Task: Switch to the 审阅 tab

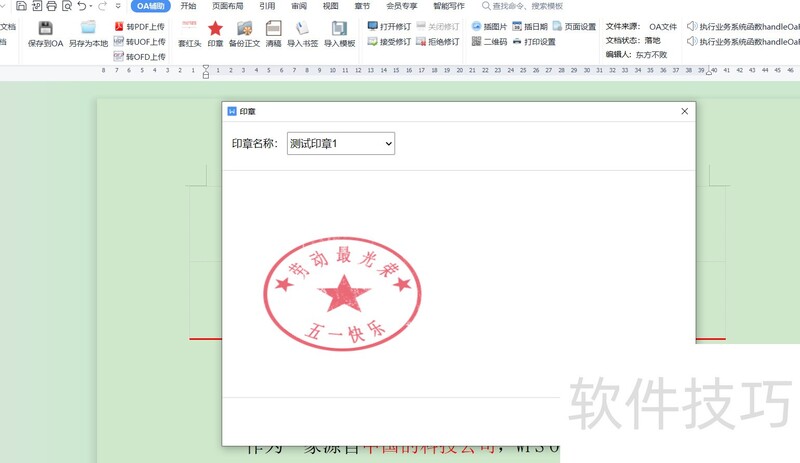Action: click(x=299, y=6)
